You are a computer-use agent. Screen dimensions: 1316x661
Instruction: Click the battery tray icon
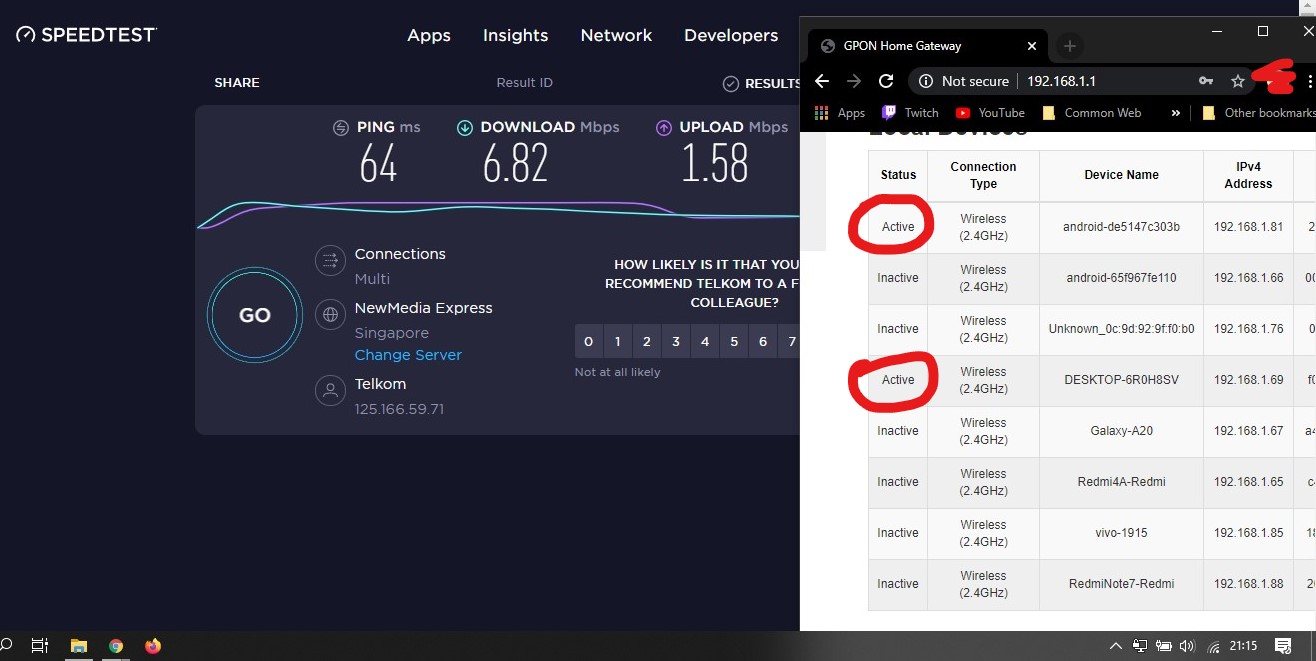(1164, 646)
